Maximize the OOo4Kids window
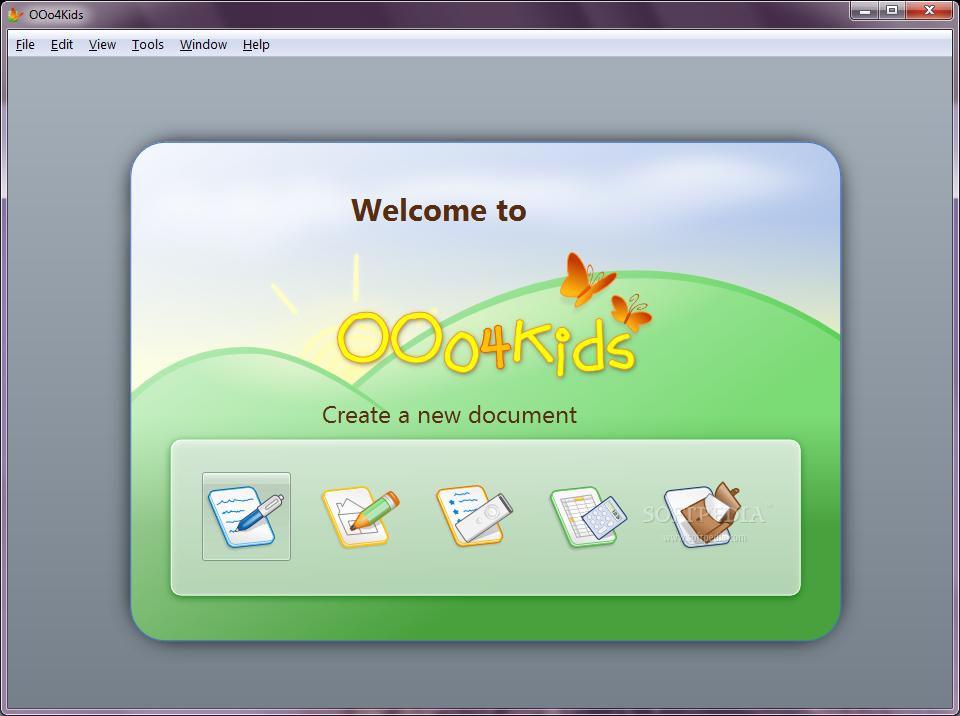This screenshot has height=716, width=960. (893, 10)
